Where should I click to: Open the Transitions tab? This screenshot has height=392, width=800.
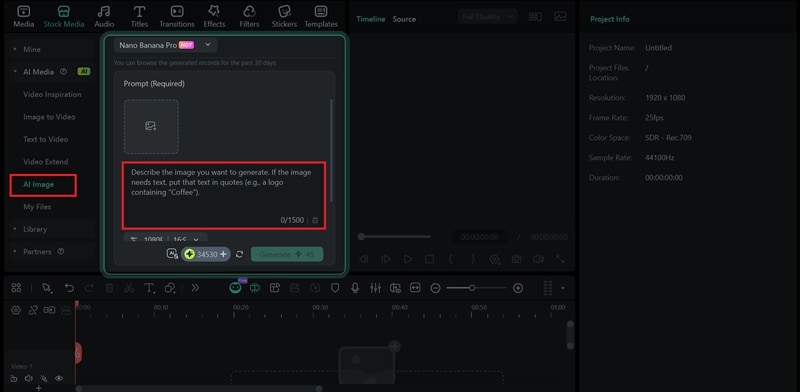pos(177,17)
